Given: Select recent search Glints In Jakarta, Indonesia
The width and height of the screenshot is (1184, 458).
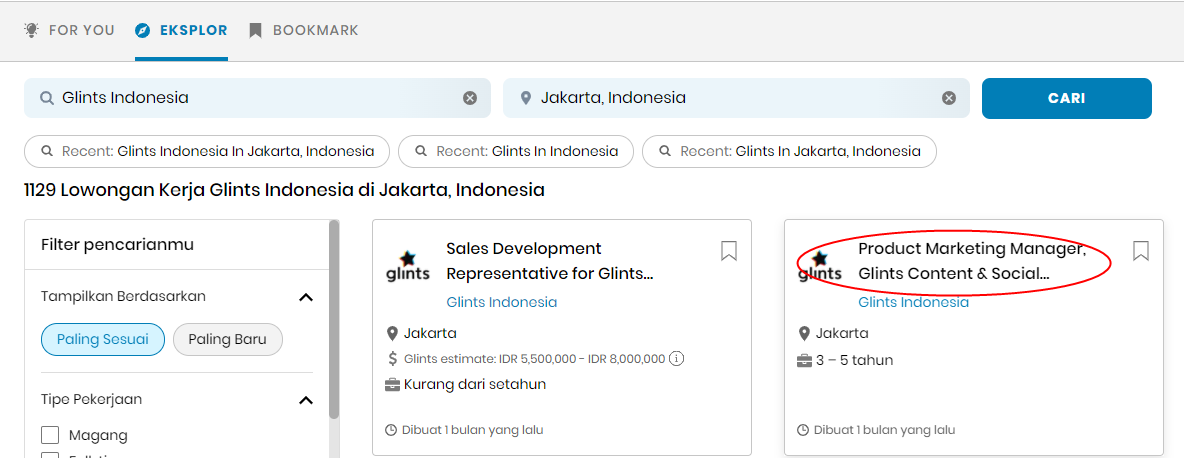Looking at the screenshot, I should click(x=789, y=151).
